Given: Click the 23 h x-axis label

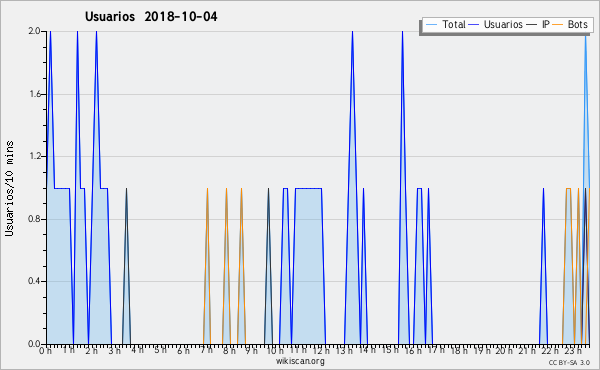Looking at the screenshot, I should coord(573,350).
